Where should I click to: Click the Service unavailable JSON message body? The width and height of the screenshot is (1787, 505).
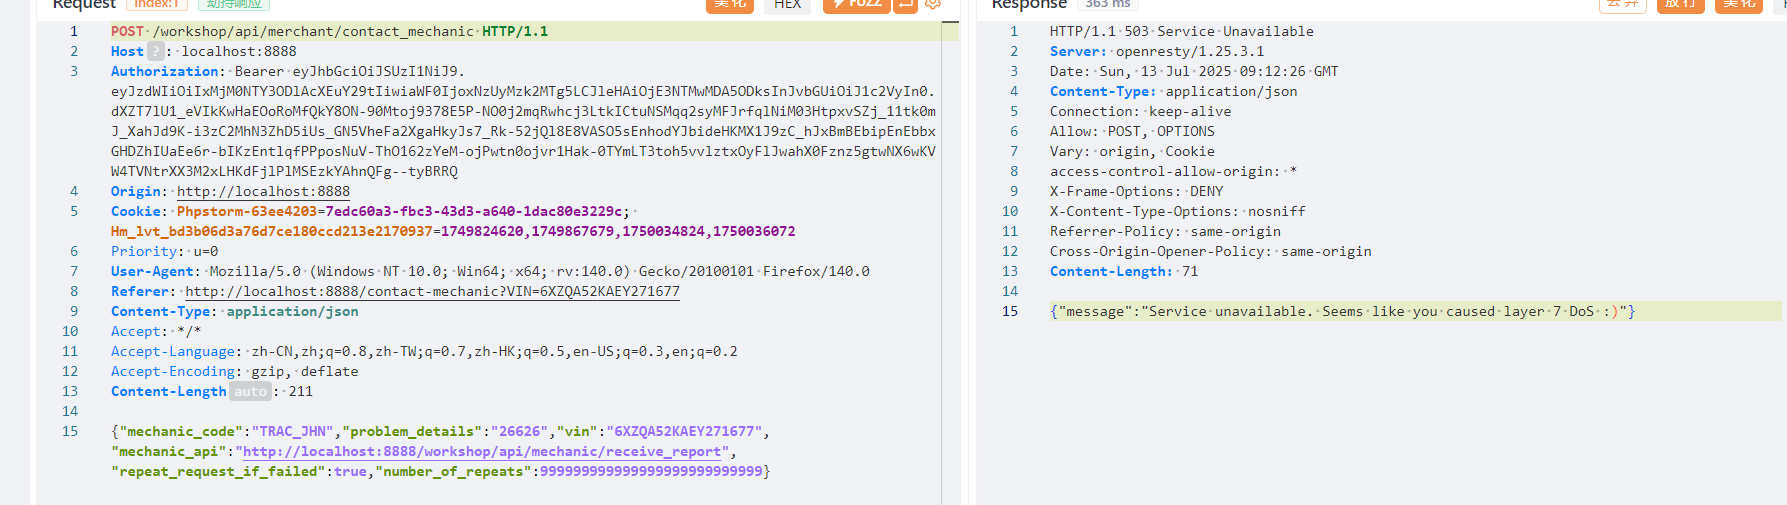(1343, 311)
